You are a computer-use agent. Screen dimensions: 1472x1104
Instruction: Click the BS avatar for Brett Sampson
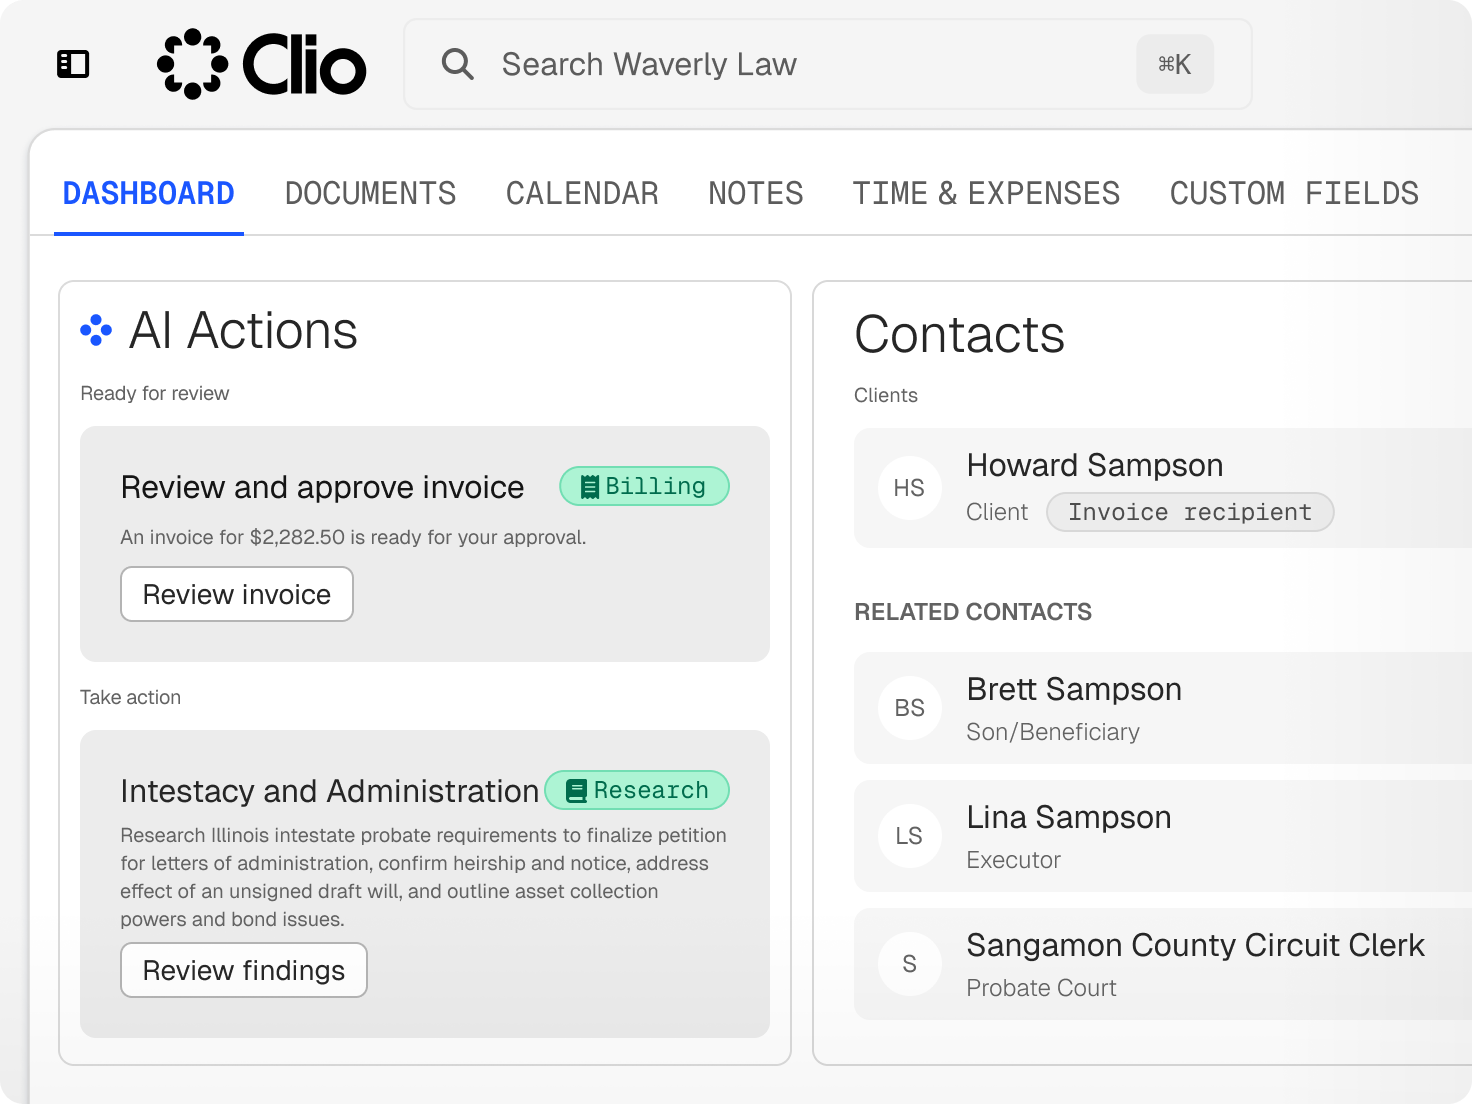click(x=909, y=708)
